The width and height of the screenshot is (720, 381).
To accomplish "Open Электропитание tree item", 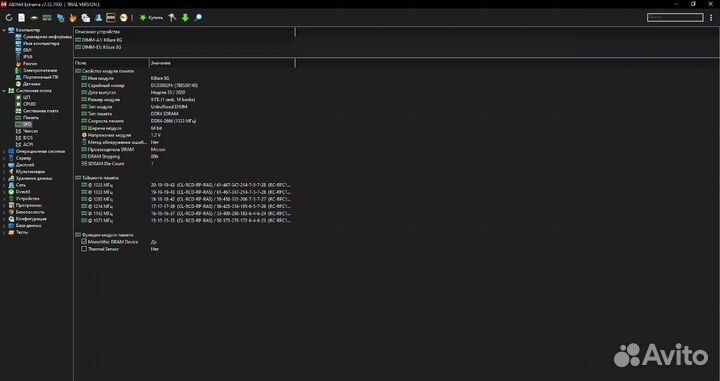I will point(40,70).
